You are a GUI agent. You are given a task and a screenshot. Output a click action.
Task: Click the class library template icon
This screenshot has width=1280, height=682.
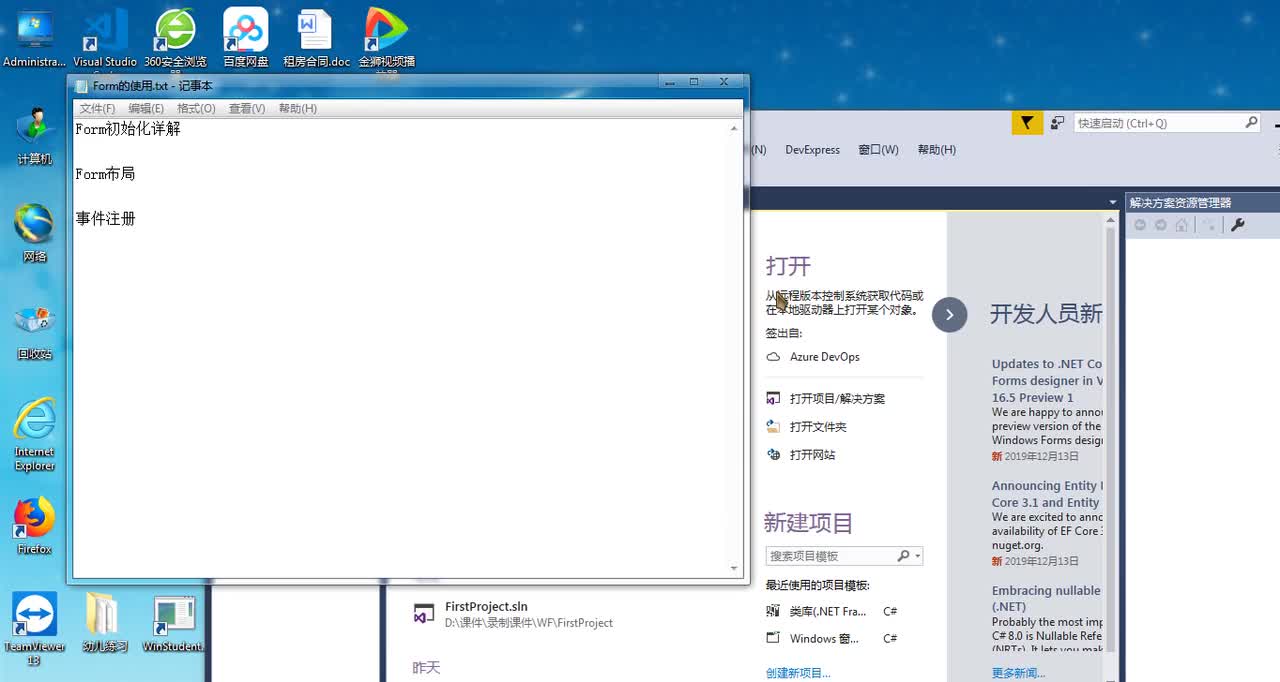[x=773, y=611]
